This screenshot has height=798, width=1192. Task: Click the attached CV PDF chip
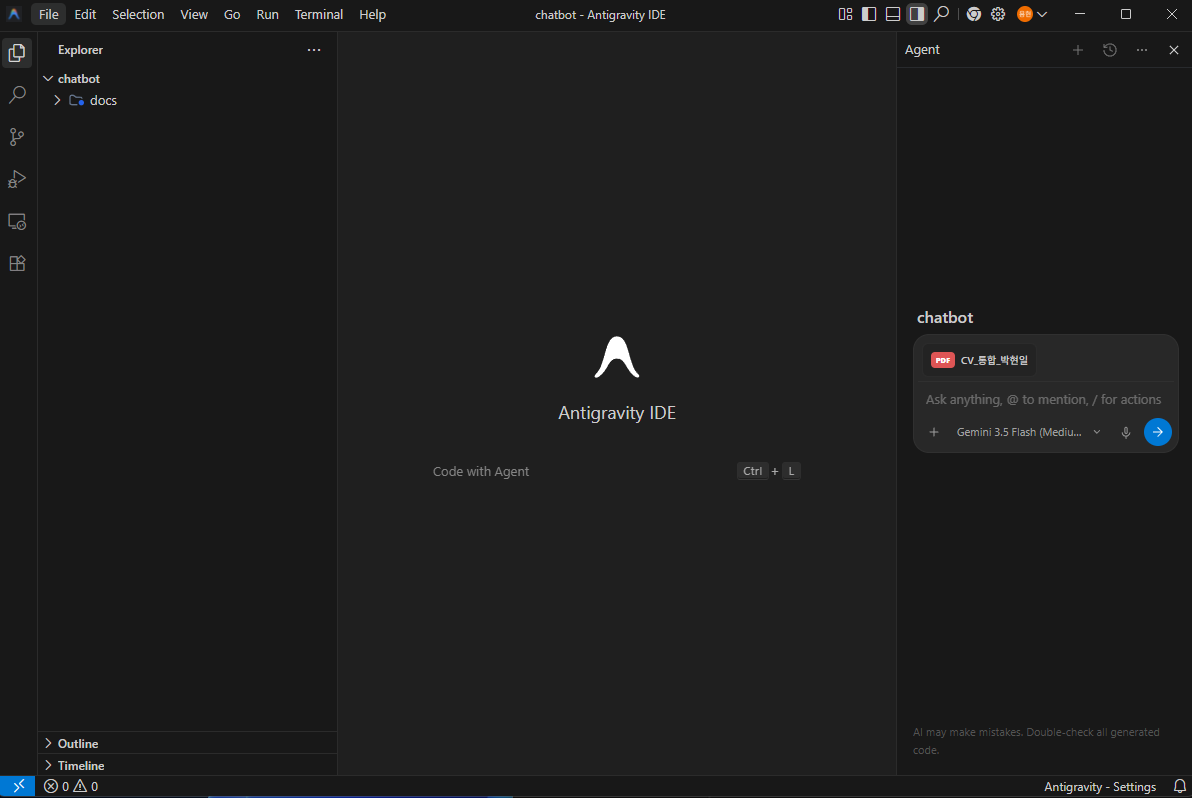(980, 360)
